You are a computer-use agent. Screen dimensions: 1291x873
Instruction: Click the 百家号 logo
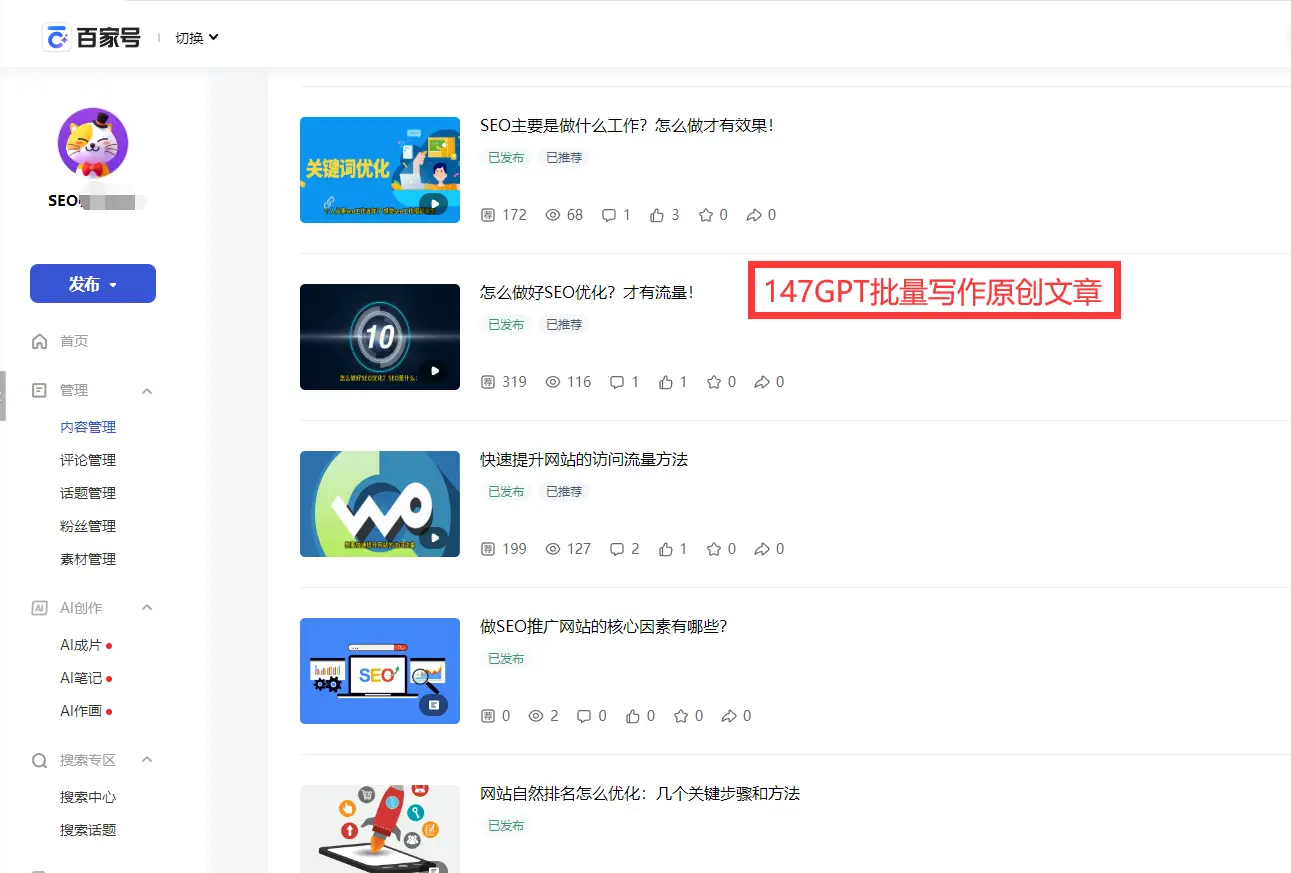(x=92, y=36)
